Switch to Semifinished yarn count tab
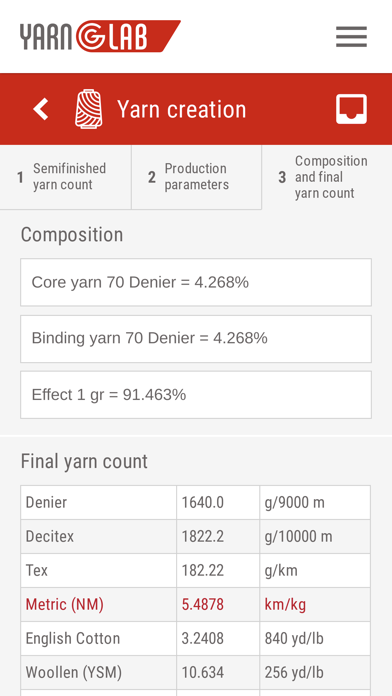The image size is (392, 696). (x=66, y=177)
